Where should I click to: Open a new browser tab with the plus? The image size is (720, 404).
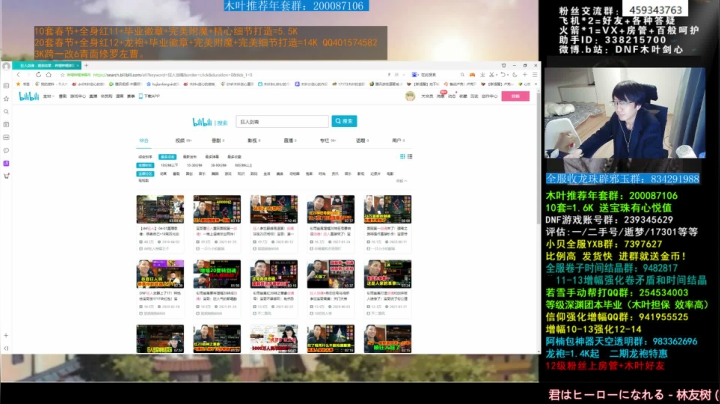tap(86, 66)
